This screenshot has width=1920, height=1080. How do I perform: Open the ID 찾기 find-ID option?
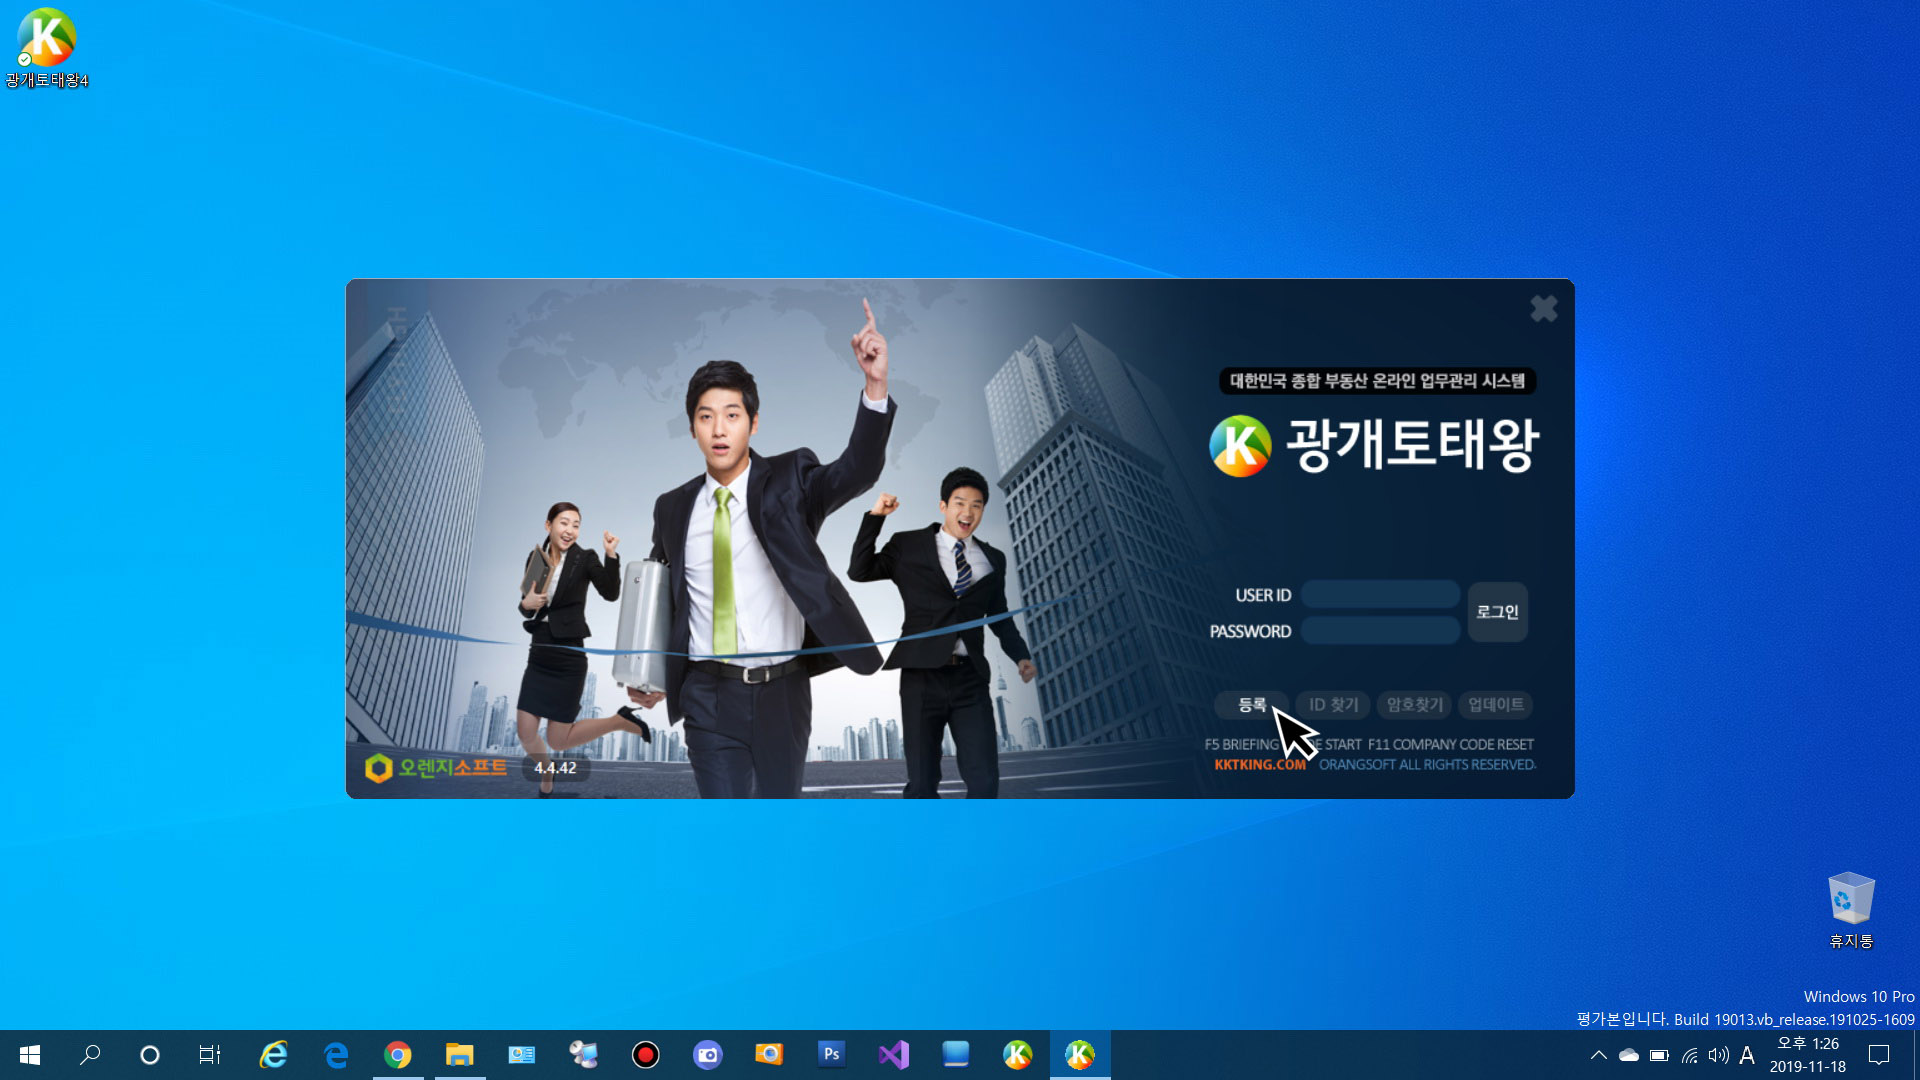(x=1333, y=705)
